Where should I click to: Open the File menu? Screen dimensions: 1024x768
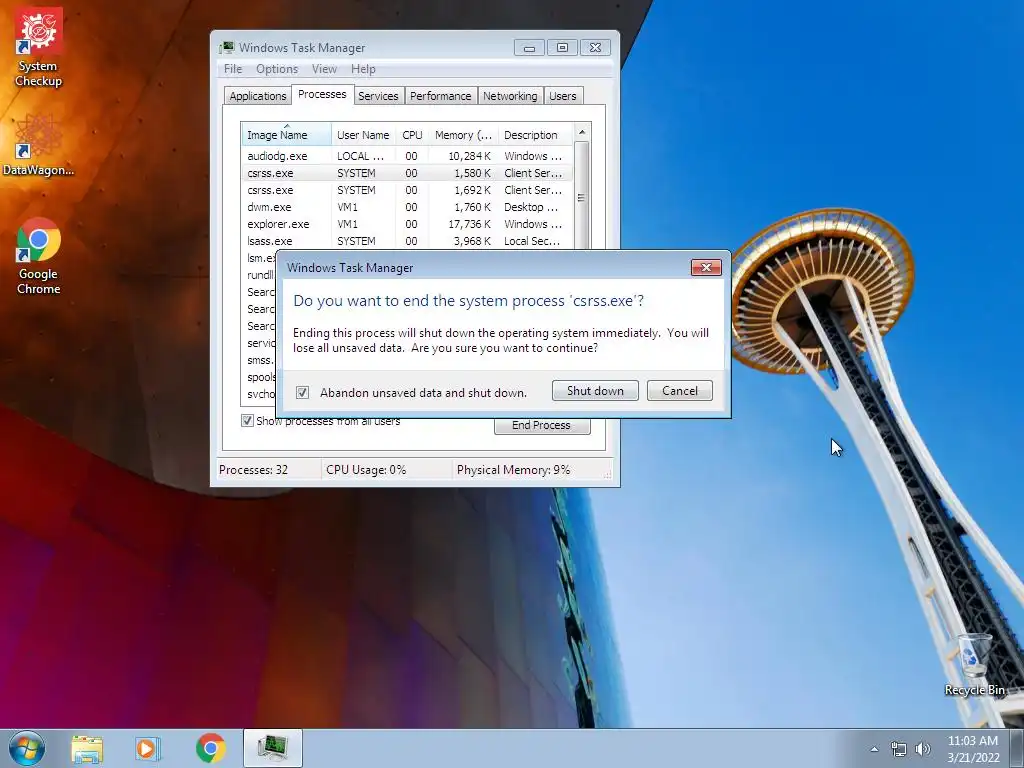click(232, 69)
